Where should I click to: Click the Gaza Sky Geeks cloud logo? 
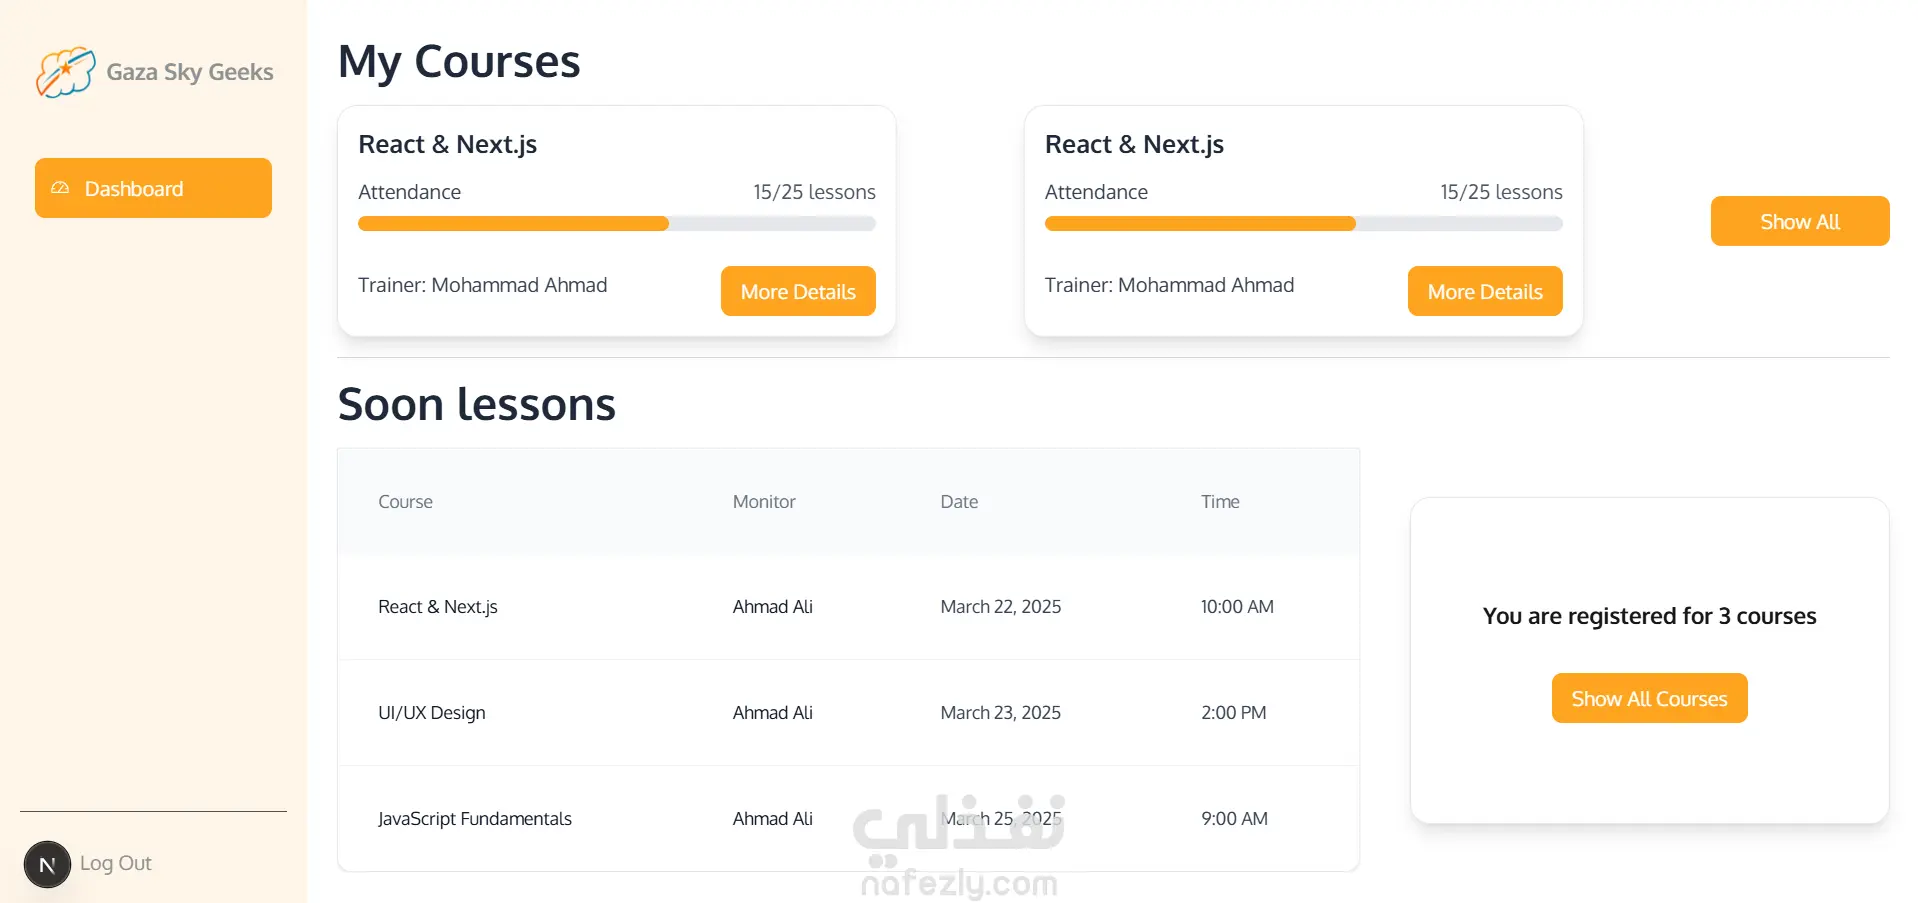[x=65, y=72]
